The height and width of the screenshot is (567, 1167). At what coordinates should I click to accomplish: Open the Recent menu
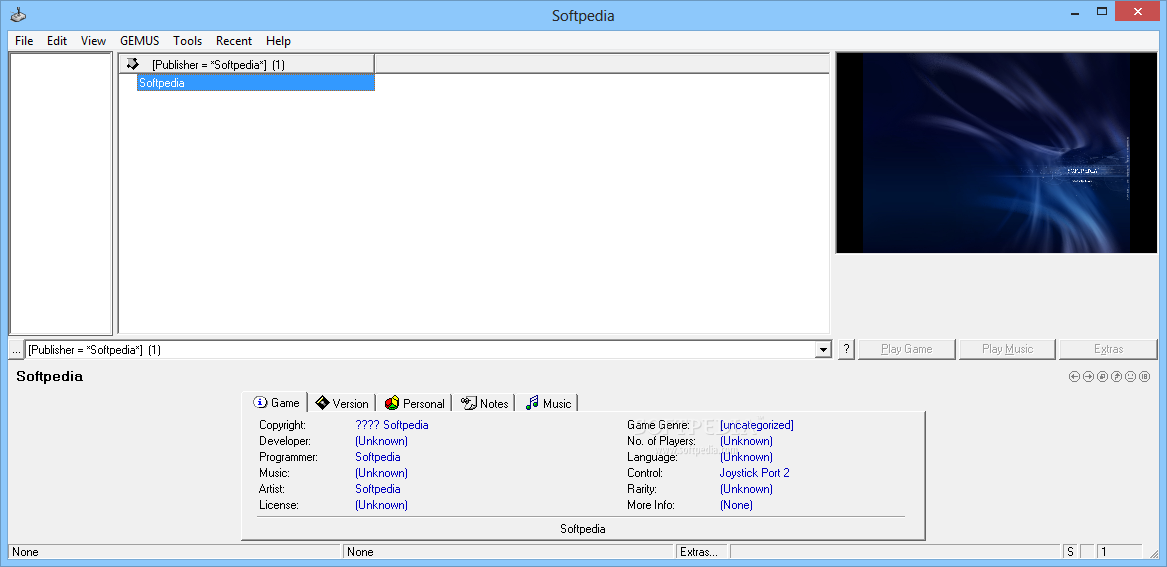tap(234, 41)
